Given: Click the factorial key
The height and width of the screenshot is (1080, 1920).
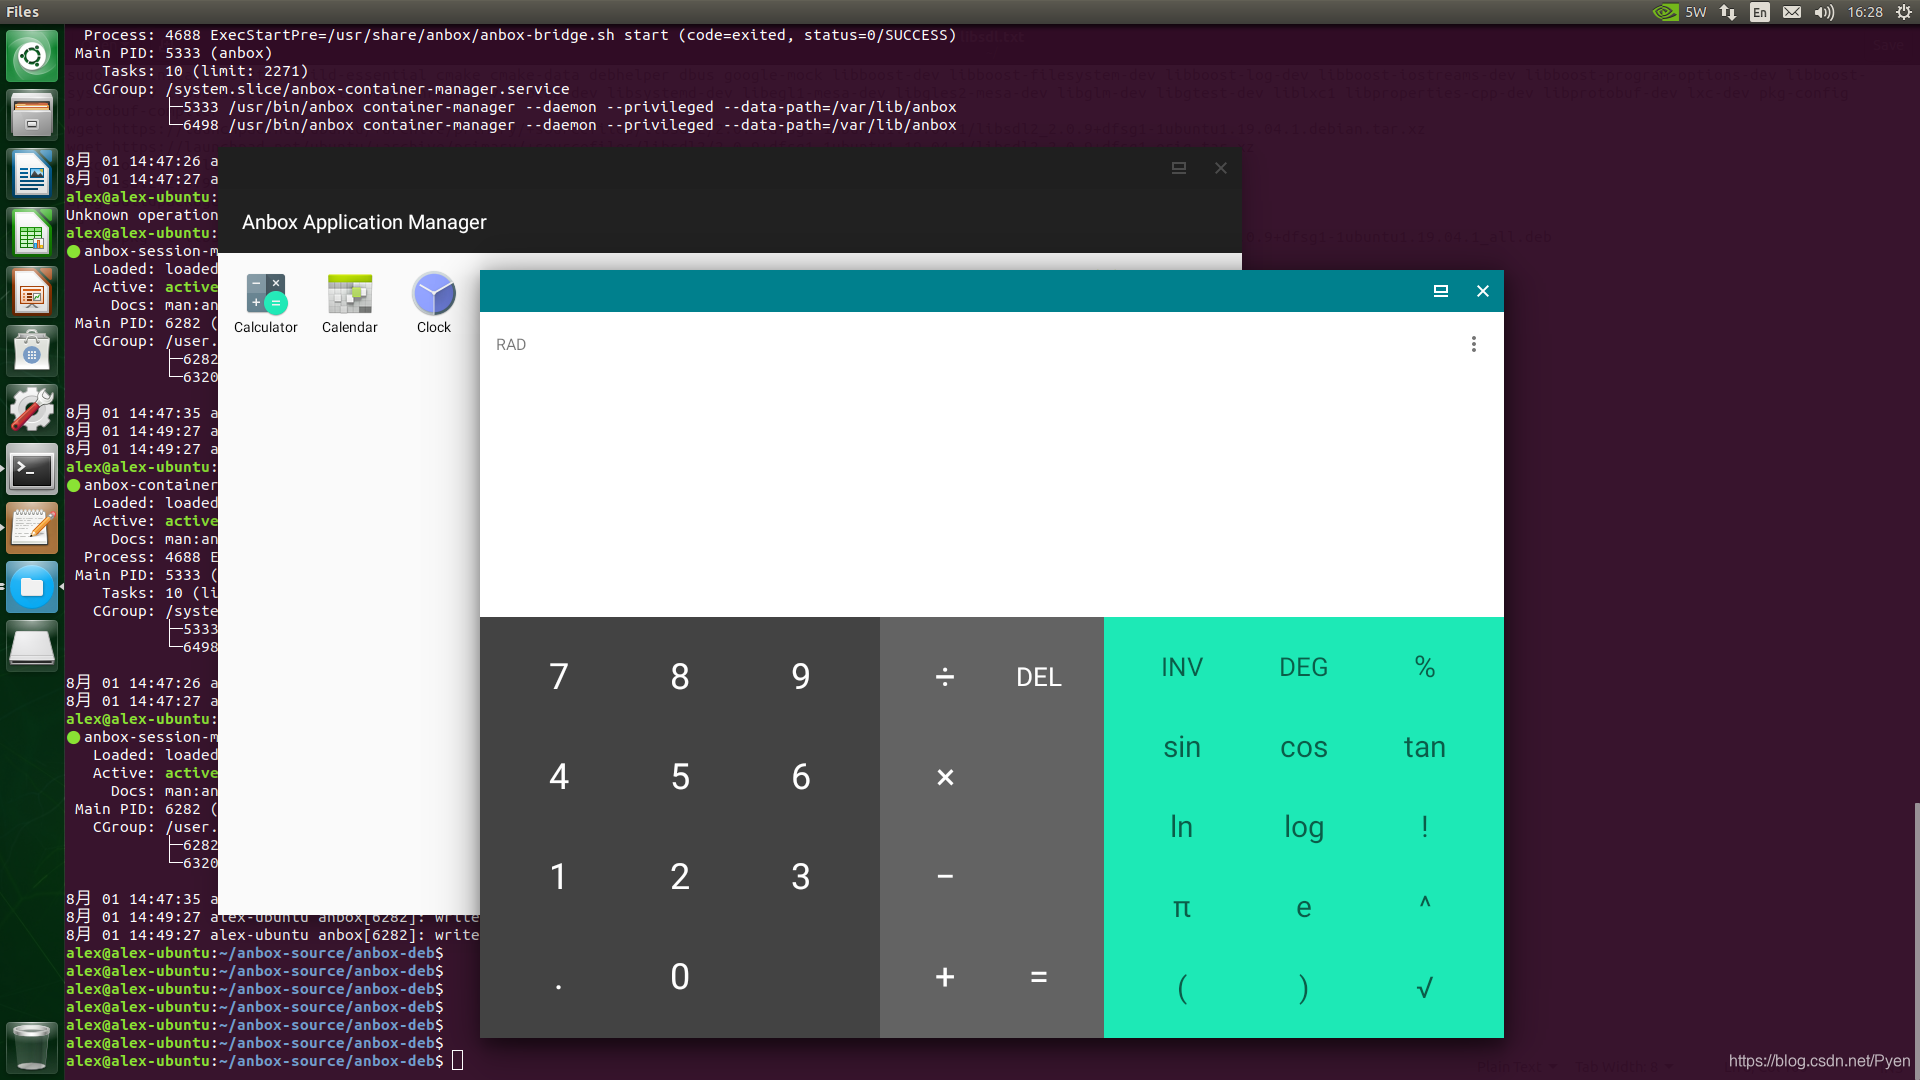Looking at the screenshot, I should [1425, 827].
